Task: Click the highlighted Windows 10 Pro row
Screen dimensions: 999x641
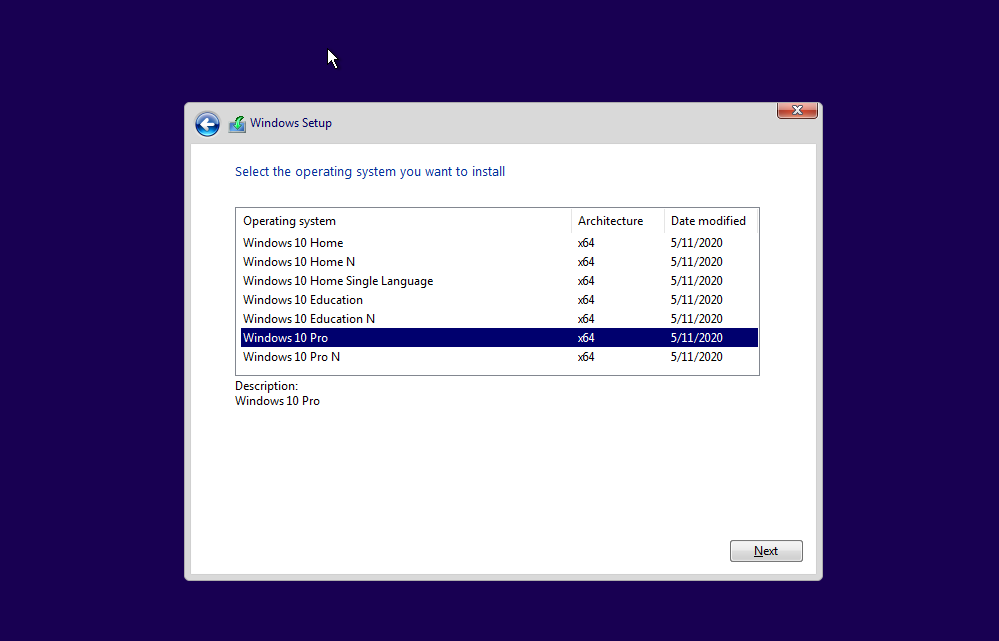Action: 286,338
